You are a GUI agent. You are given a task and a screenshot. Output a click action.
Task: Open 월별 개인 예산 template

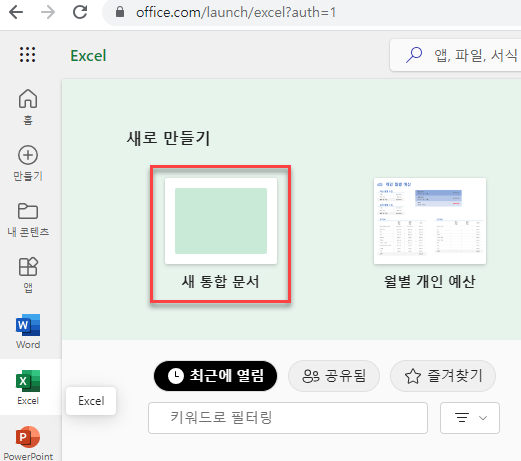tap(430, 234)
